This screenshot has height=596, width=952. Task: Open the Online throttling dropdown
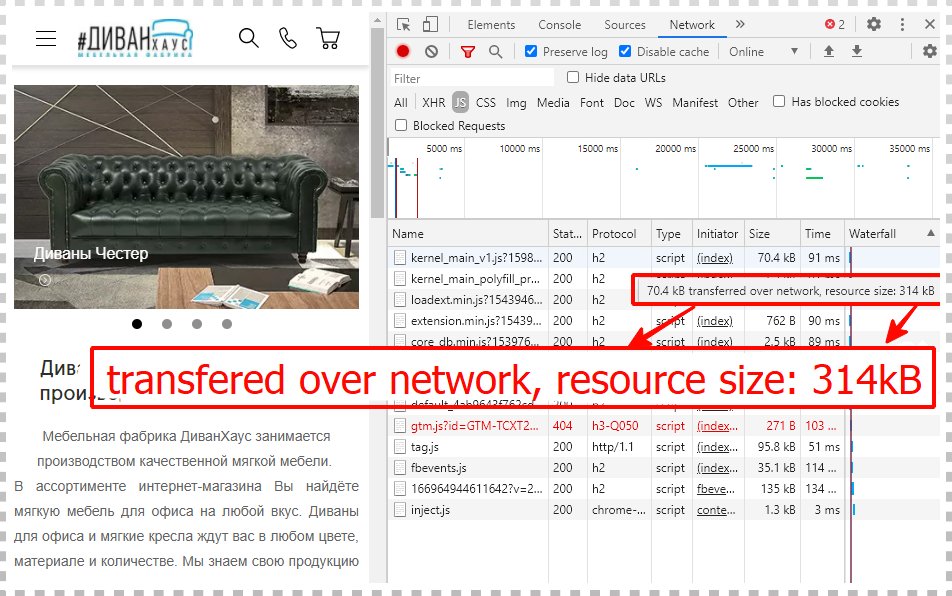(765, 52)
